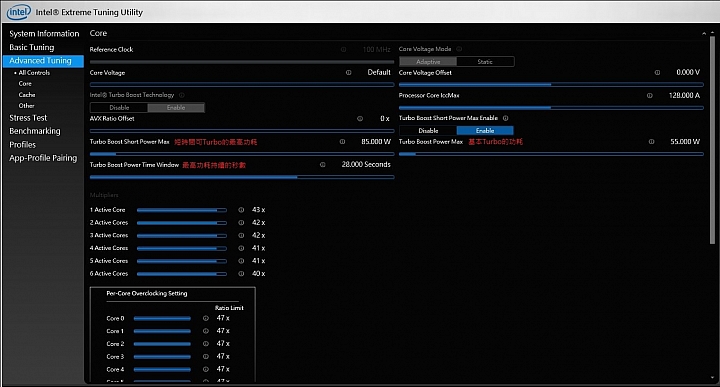Click info icon for 5 Active Cores

point(241,261)
